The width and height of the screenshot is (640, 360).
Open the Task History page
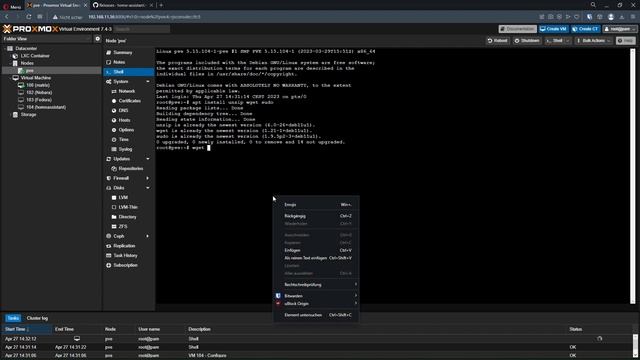point(125,256)
